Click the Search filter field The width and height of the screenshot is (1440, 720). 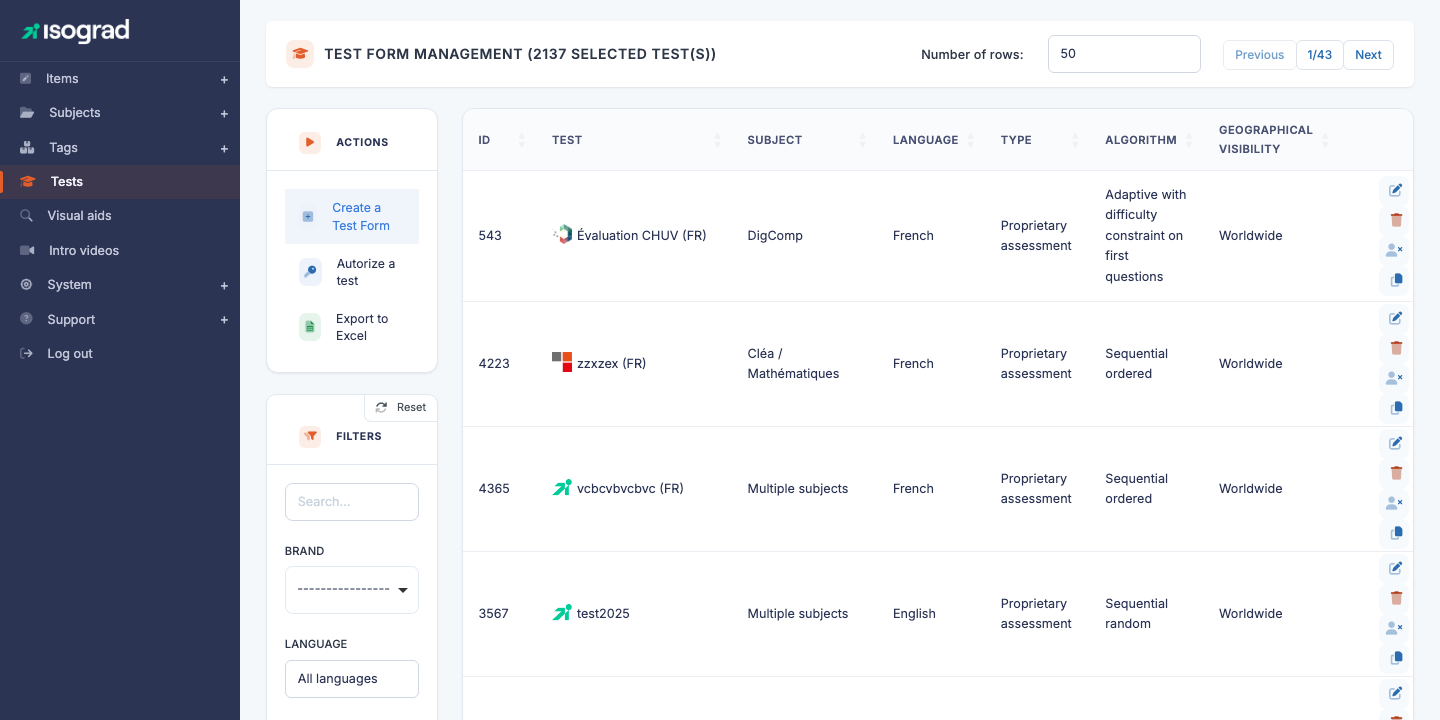point(352,502)
